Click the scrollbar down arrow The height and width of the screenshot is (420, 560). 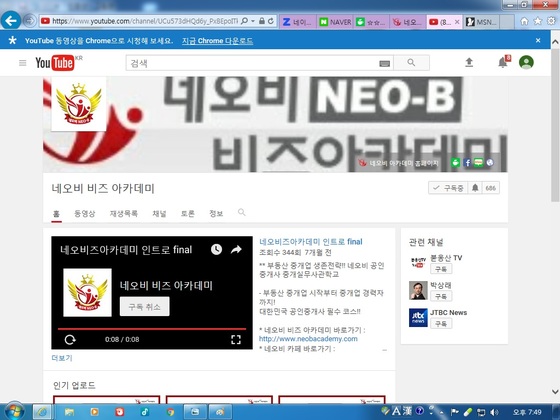(x=555, y=392)
